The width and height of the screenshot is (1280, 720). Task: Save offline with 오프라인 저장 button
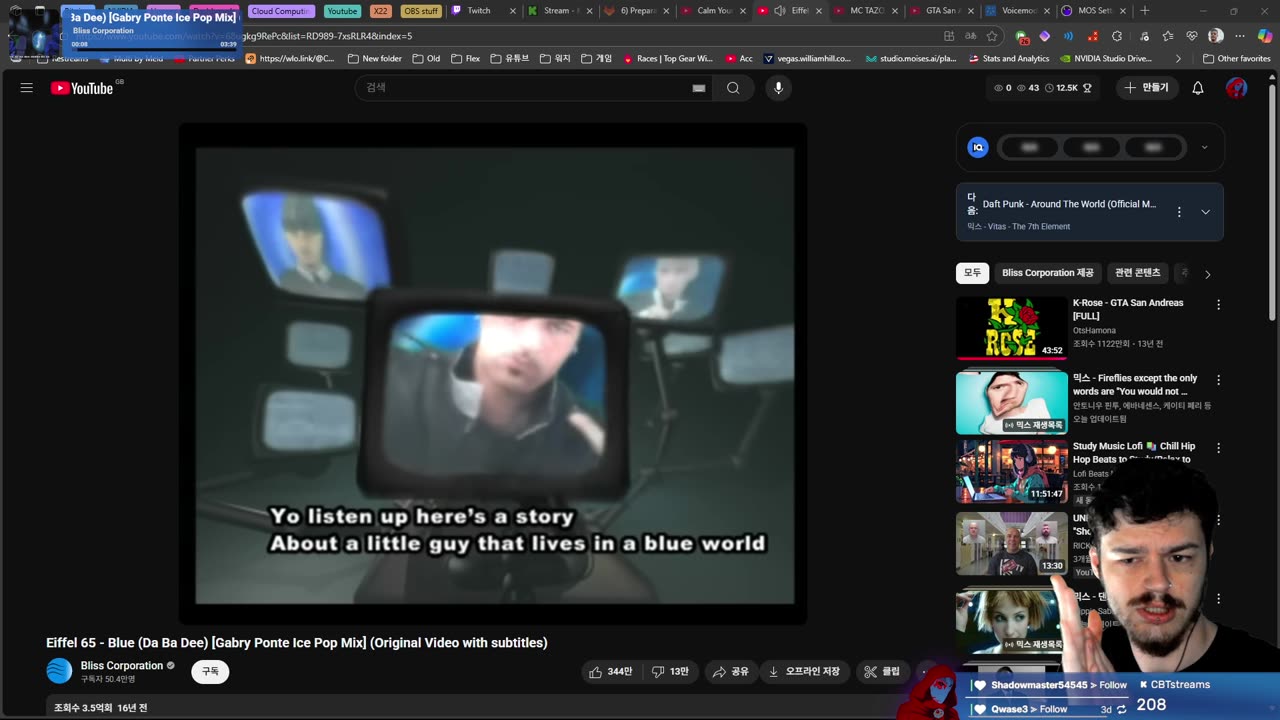(x=805, y=672)
